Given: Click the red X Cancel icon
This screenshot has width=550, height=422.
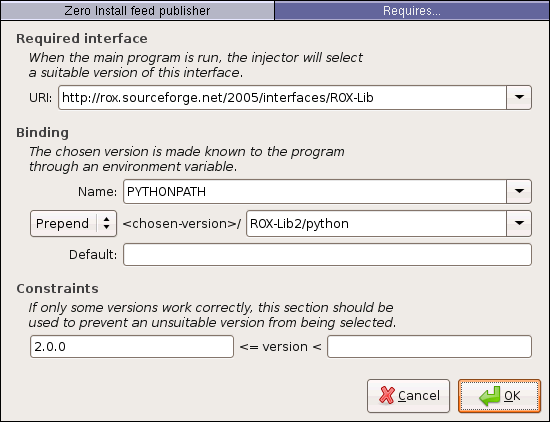Looking at the screenshot, I should 387,395.
